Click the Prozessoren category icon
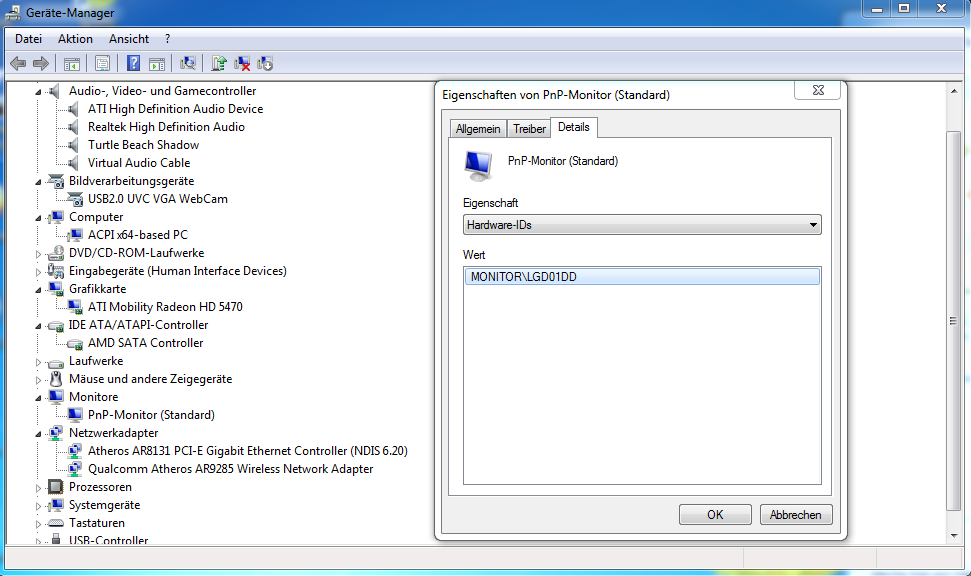Image resolution: width=971 pixels, height=576 pixels. 56,487
